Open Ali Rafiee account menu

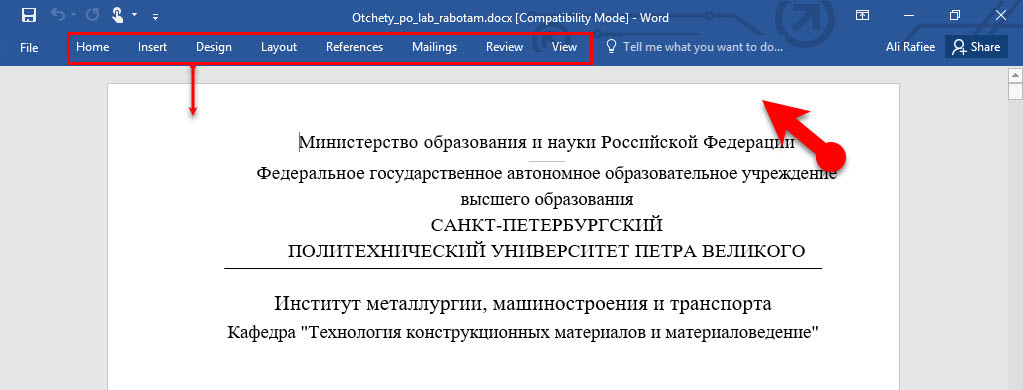tap(910, 47)
